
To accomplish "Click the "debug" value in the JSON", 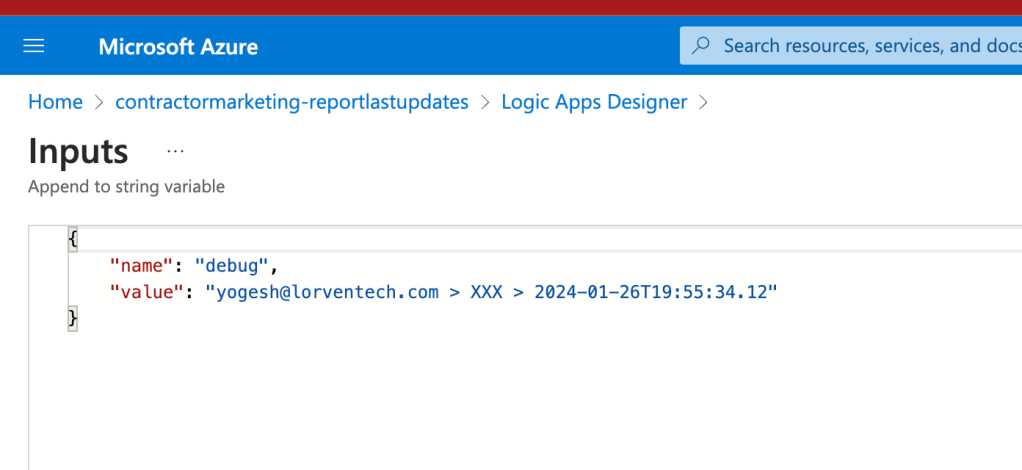I will click(232, 265).
